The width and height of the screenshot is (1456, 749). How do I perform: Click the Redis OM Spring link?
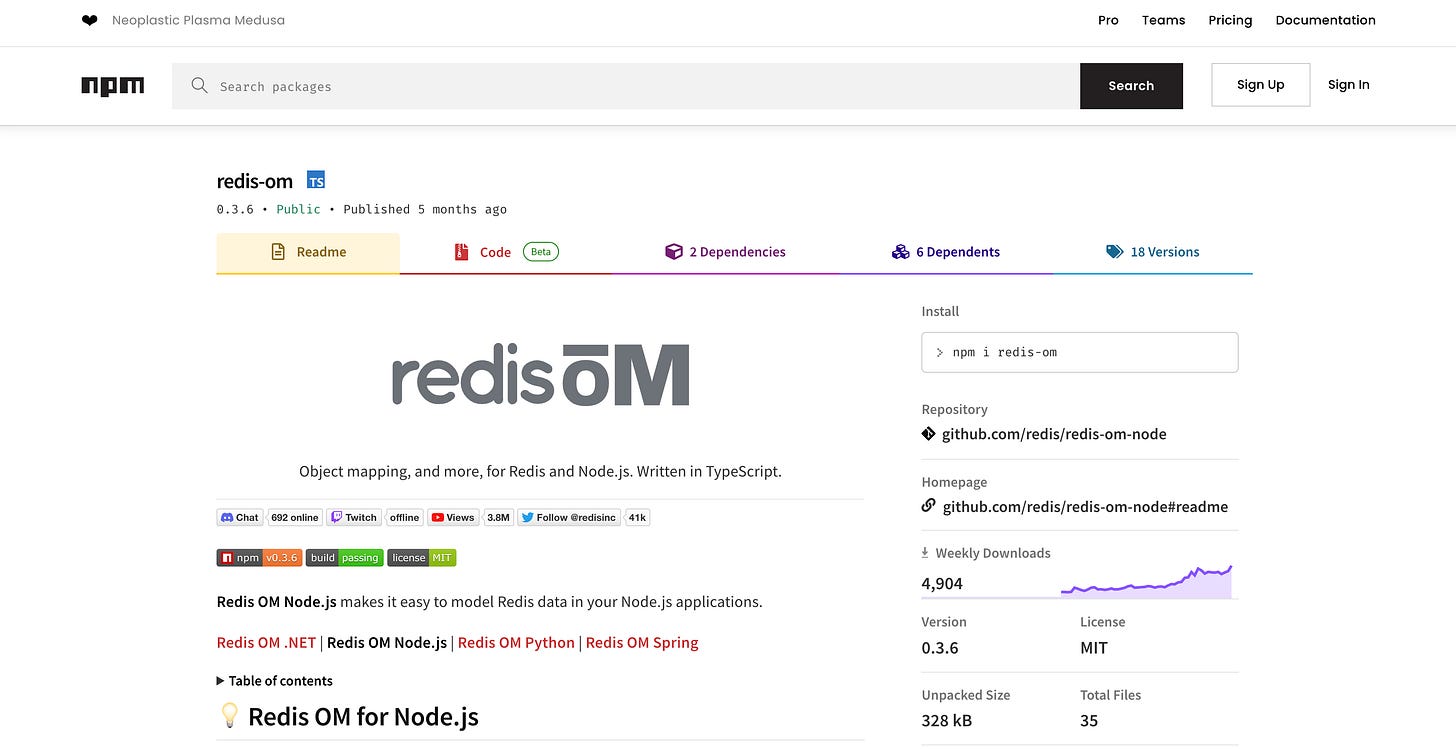[642, 642]
